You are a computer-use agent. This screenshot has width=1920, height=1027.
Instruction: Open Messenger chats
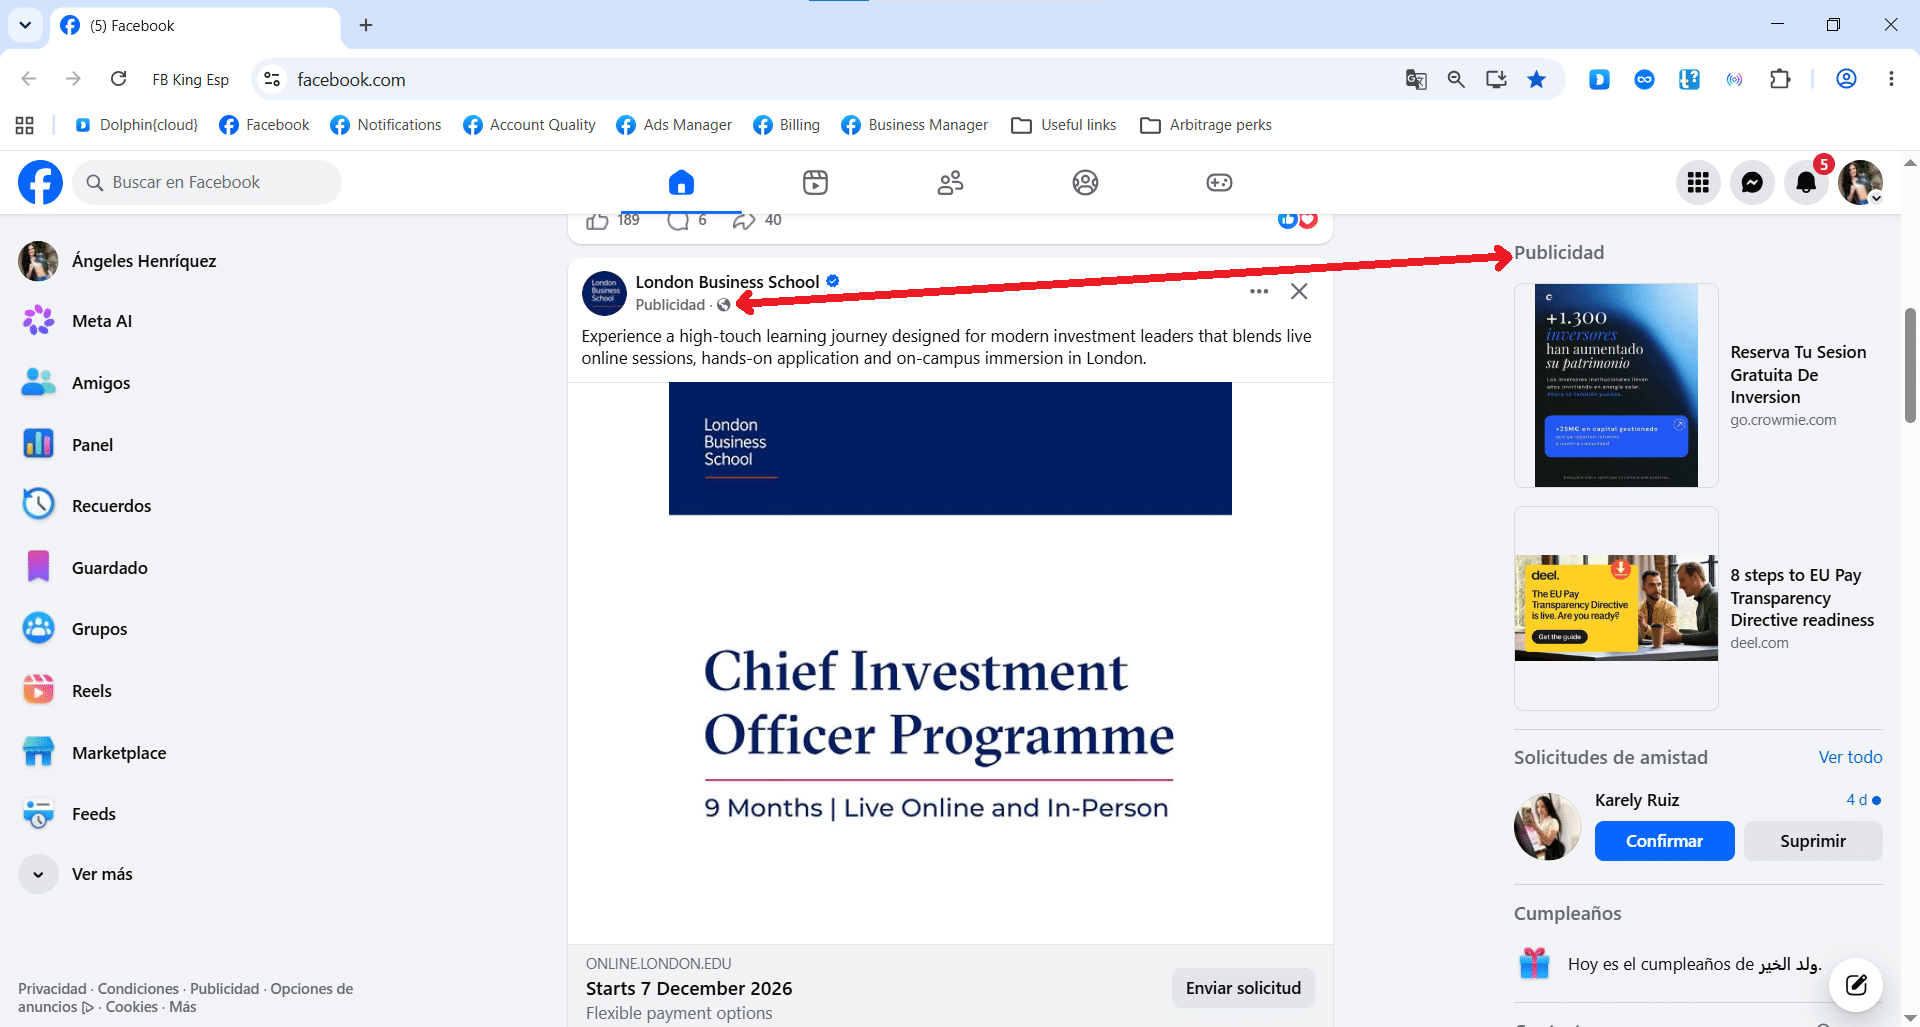pos(1752,182)
